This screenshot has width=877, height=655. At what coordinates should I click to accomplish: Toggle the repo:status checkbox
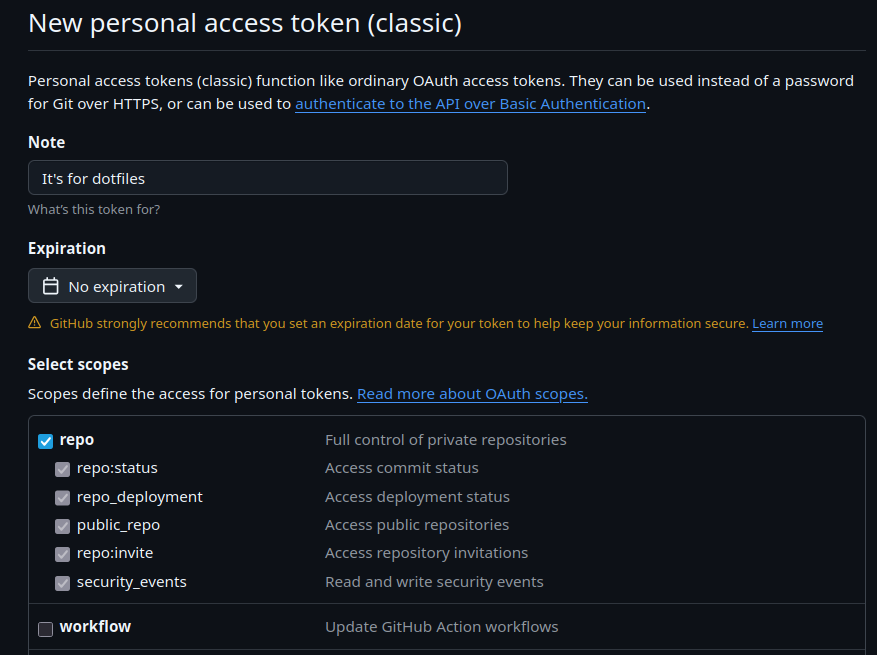(x=63, y=469)
